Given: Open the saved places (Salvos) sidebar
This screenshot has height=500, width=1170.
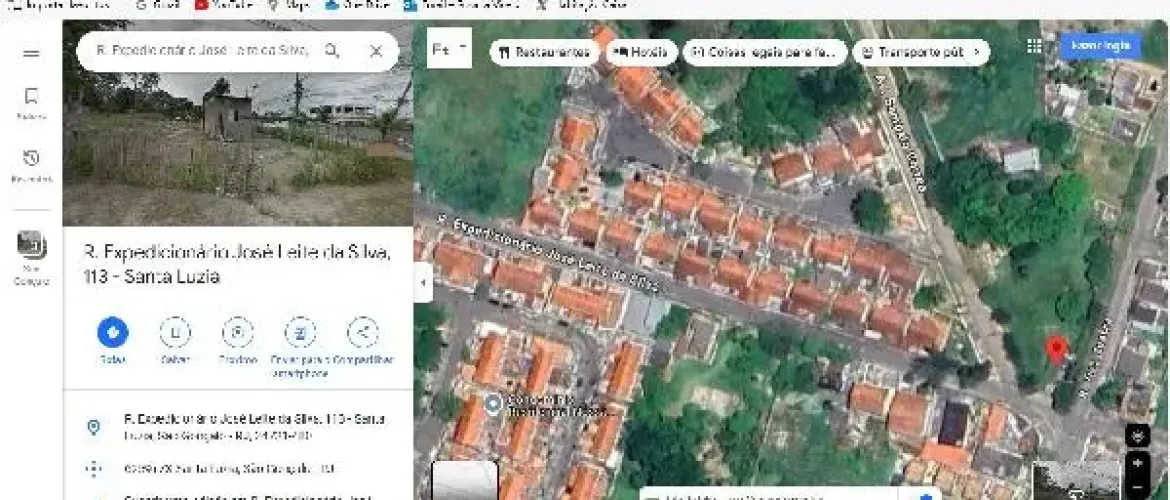Looking at the screenshot, I should (x=31, y=101).
